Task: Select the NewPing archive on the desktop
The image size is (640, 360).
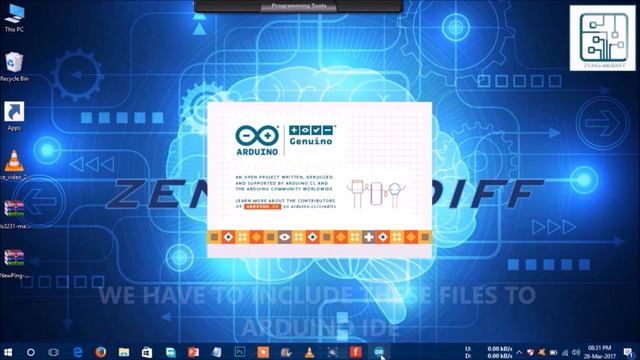Action: (14, 263)
